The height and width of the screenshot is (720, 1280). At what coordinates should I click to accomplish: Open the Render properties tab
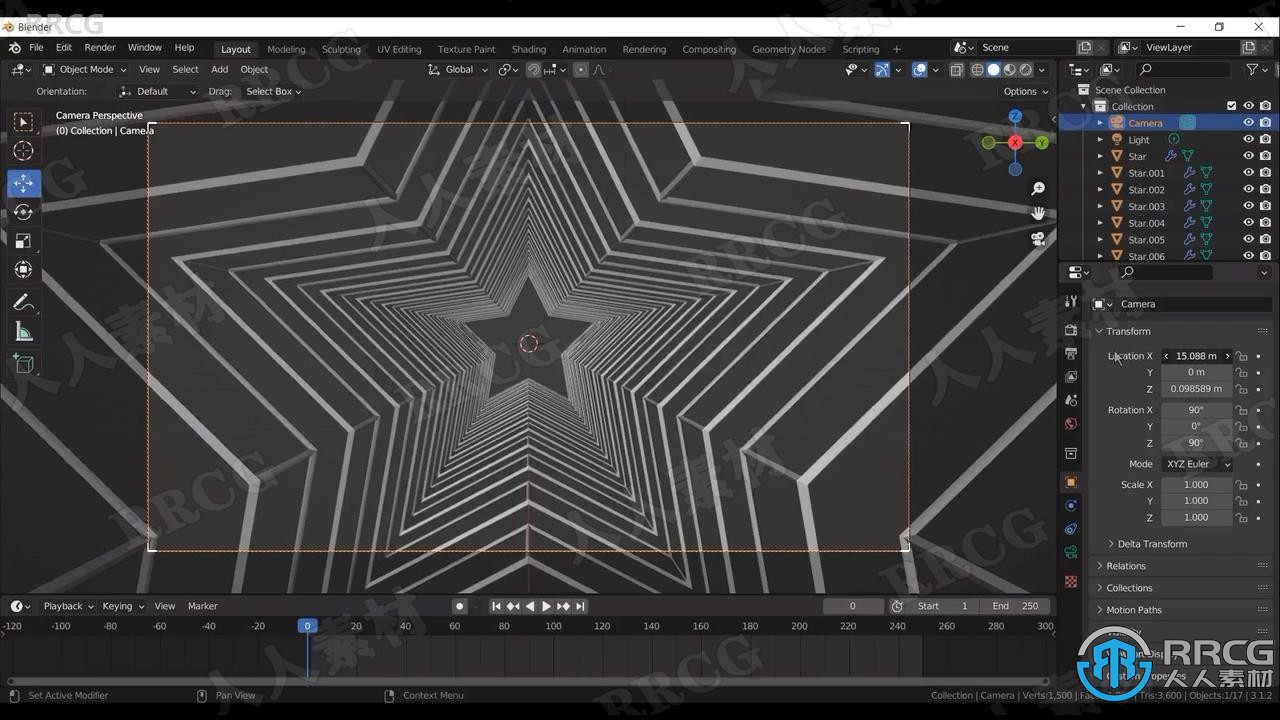(1071, 330)
